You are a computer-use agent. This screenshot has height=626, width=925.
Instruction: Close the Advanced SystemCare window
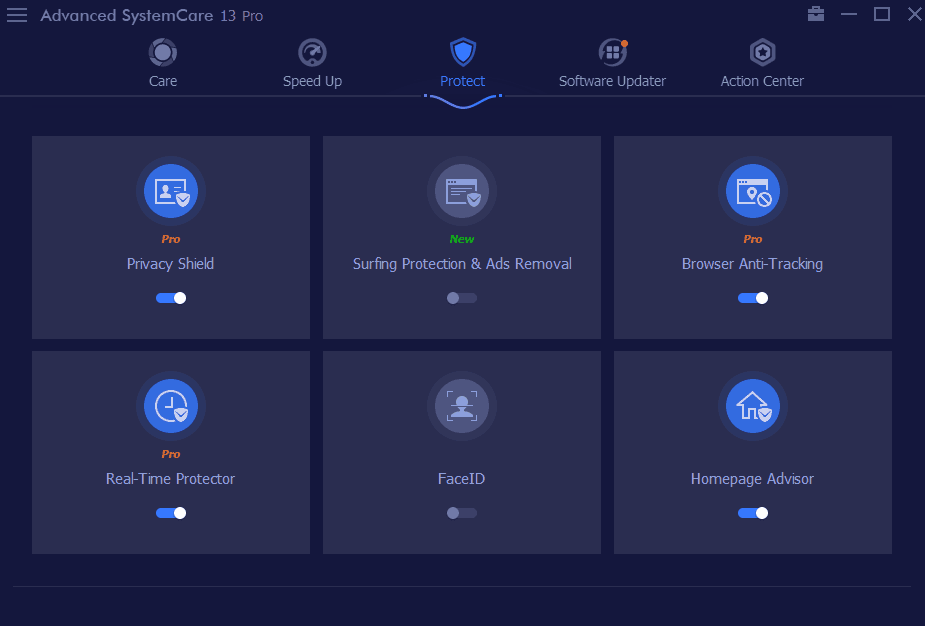tap(914, 14)
